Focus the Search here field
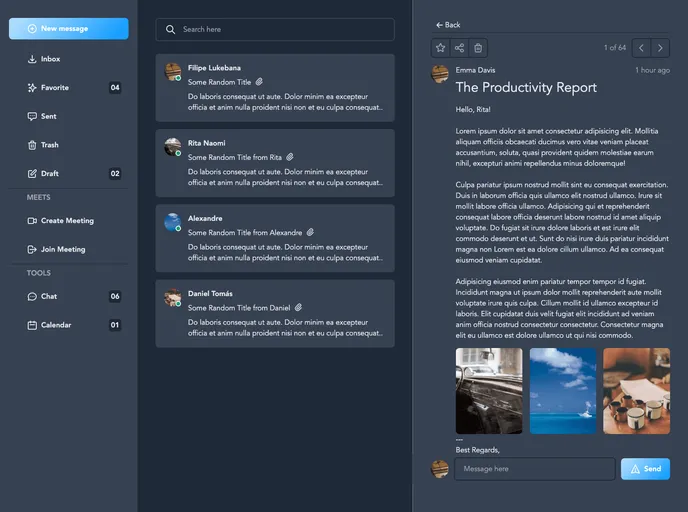 click(x=275, y=29)
